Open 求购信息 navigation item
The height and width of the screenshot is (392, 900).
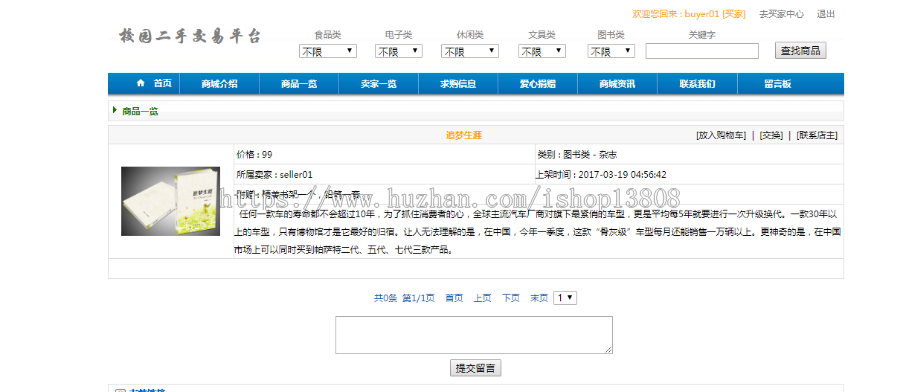[x=458, y=84]
